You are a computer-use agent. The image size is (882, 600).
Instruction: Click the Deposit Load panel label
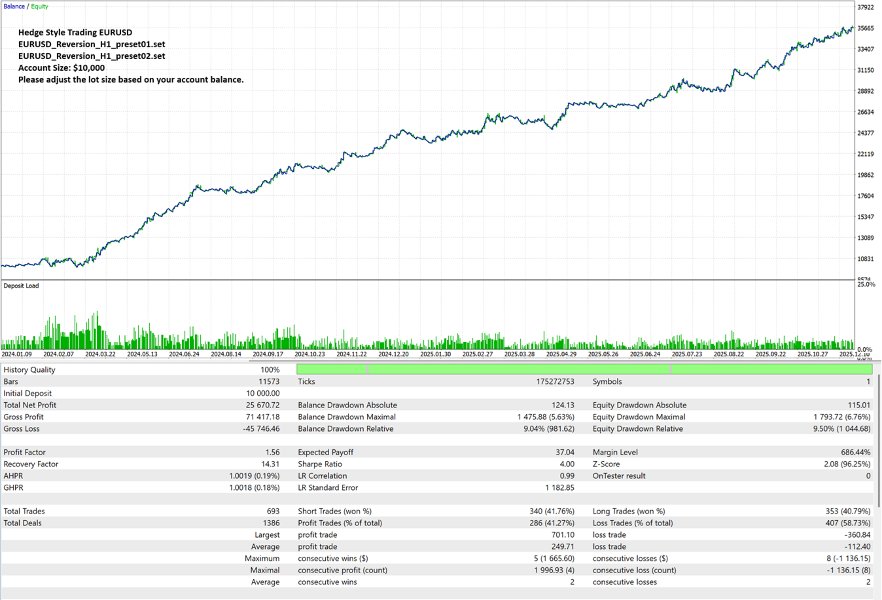tap(24, 283)
